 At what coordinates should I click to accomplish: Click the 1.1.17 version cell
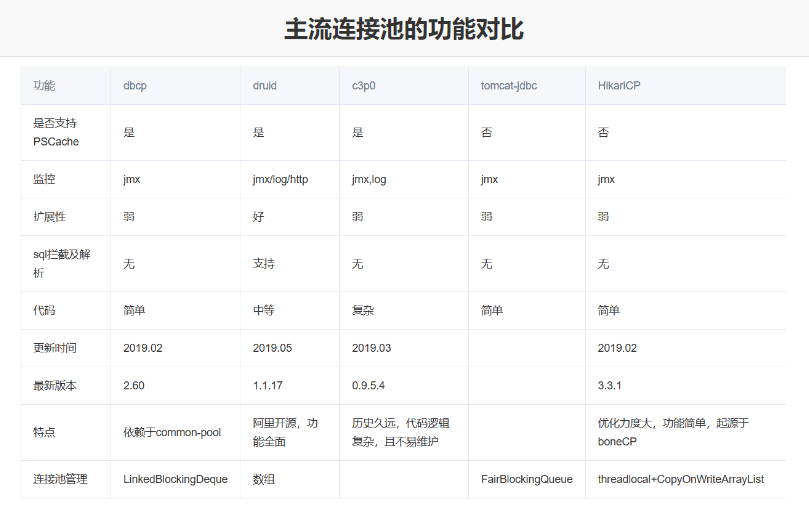268,384
